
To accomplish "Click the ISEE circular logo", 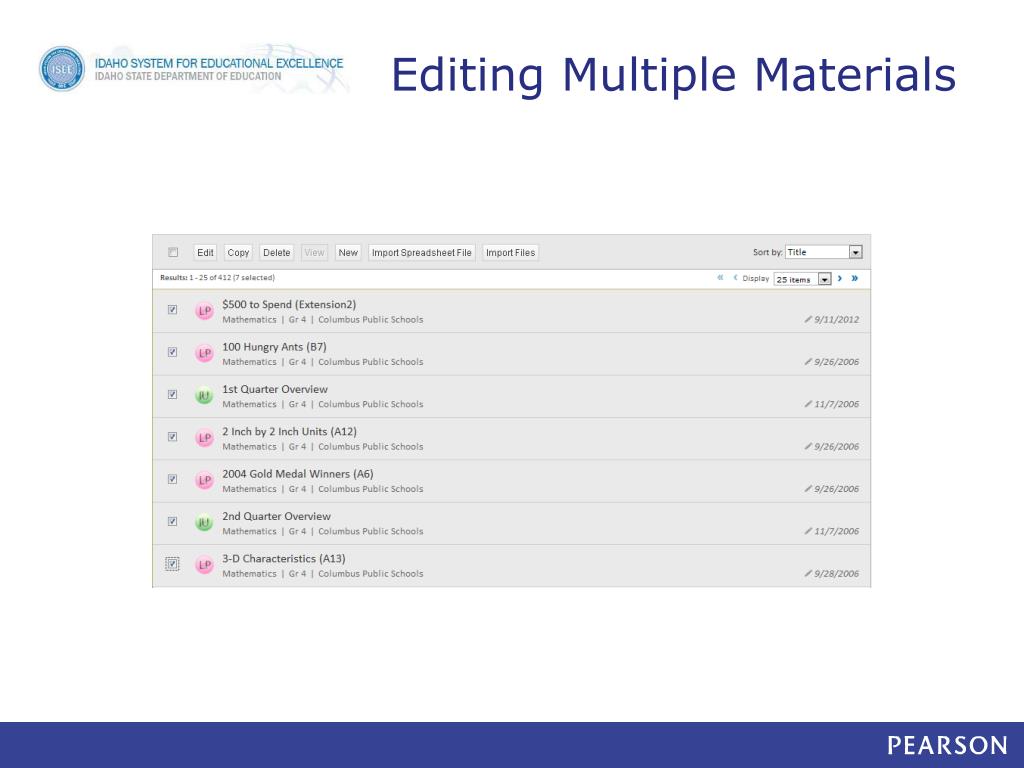I will (x=62, y=69).
